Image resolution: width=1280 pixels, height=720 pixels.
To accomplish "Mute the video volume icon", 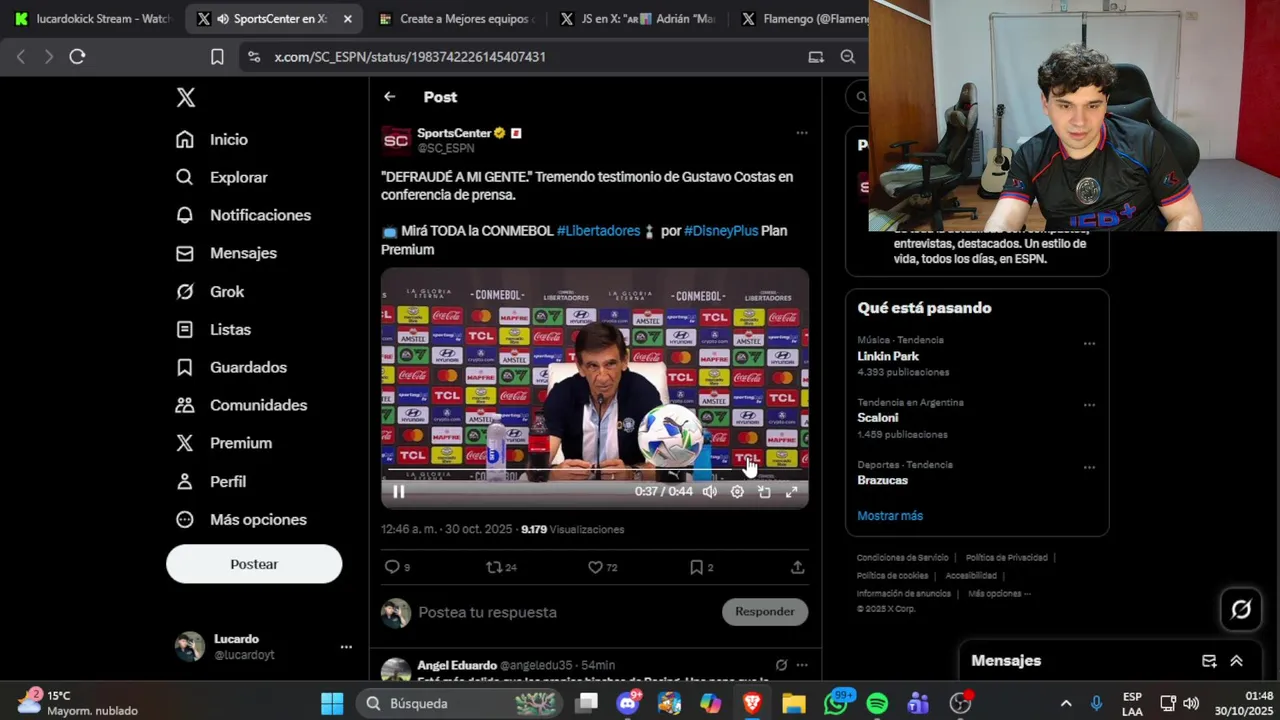I will (709, 491).
